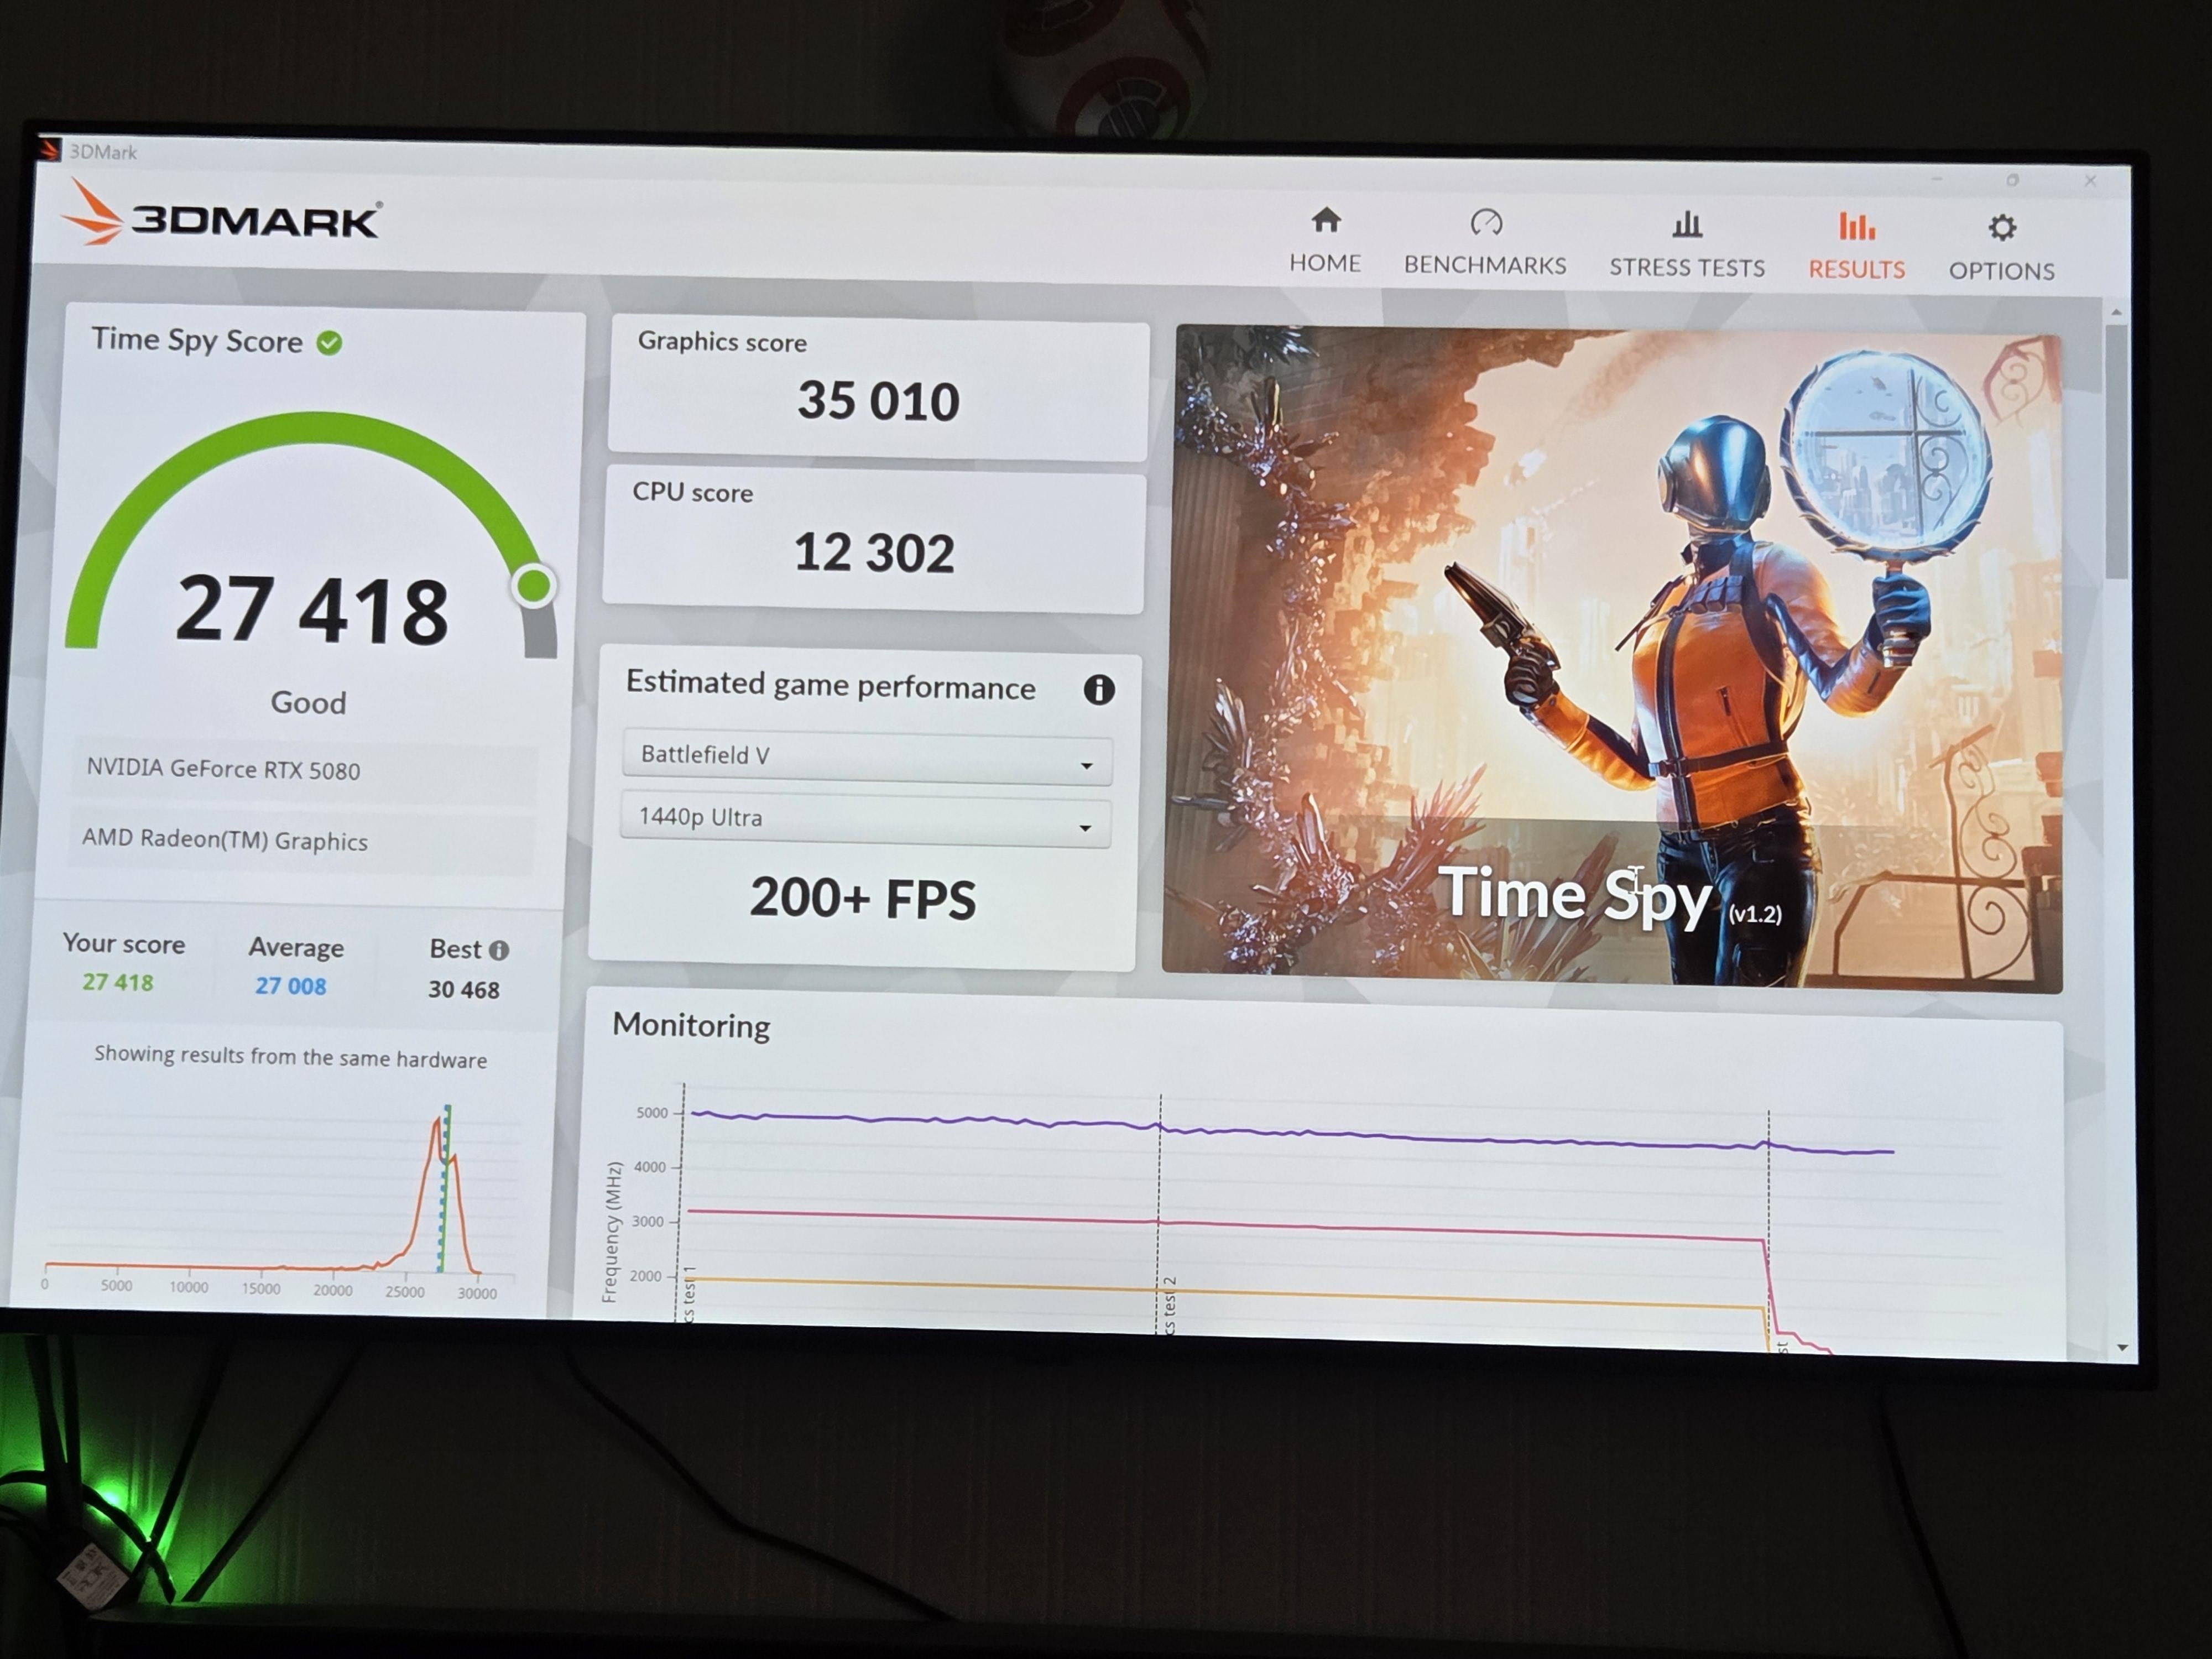This screenshot has width=2212, height=1659.
Task: Click the Graphics score value 35 010
Action: (878, 401)
